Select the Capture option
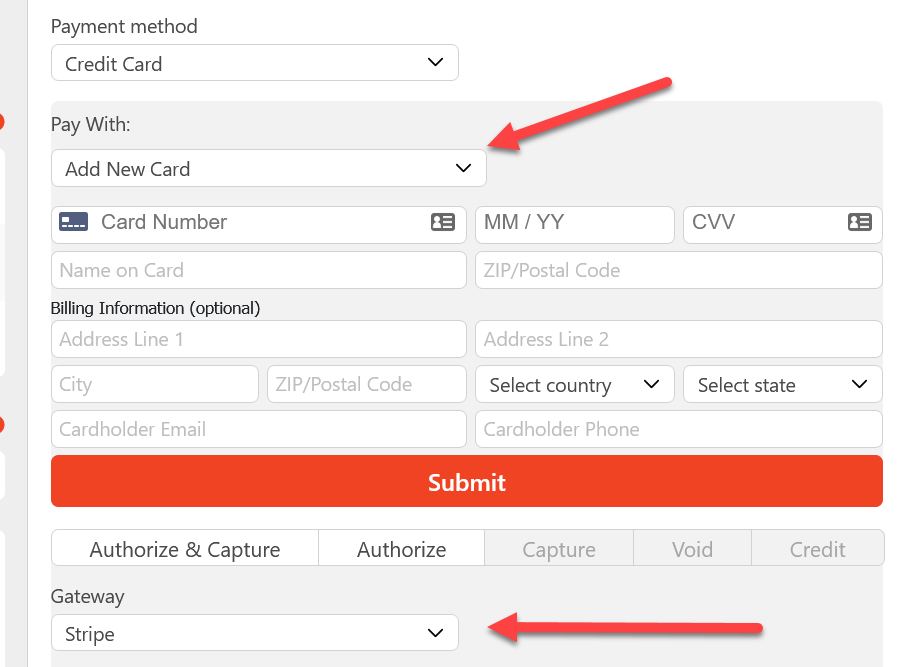 pos(559,548)
